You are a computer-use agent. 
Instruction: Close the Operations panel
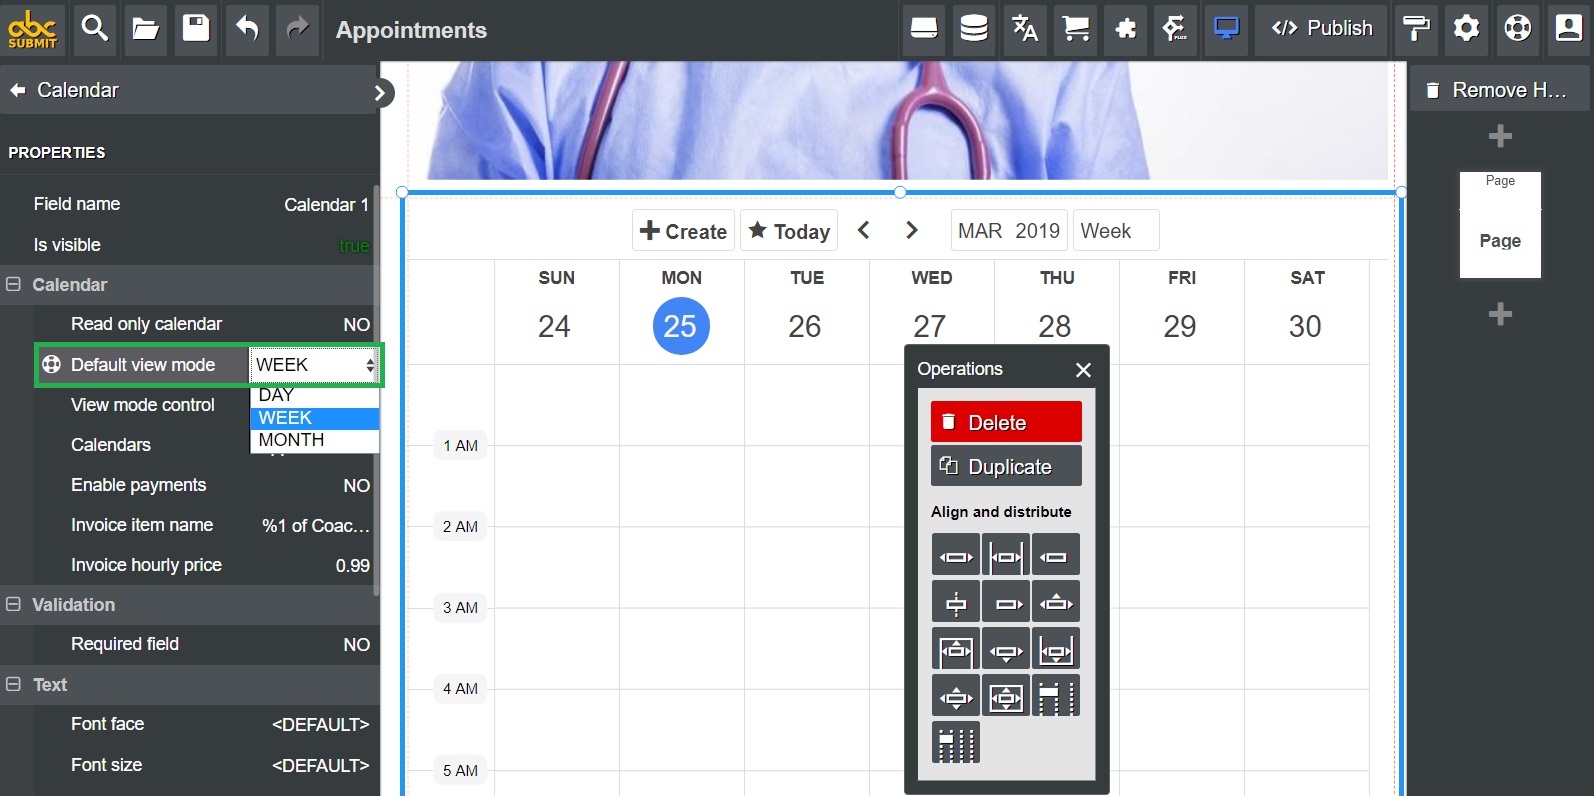(x=1083, y=370)
